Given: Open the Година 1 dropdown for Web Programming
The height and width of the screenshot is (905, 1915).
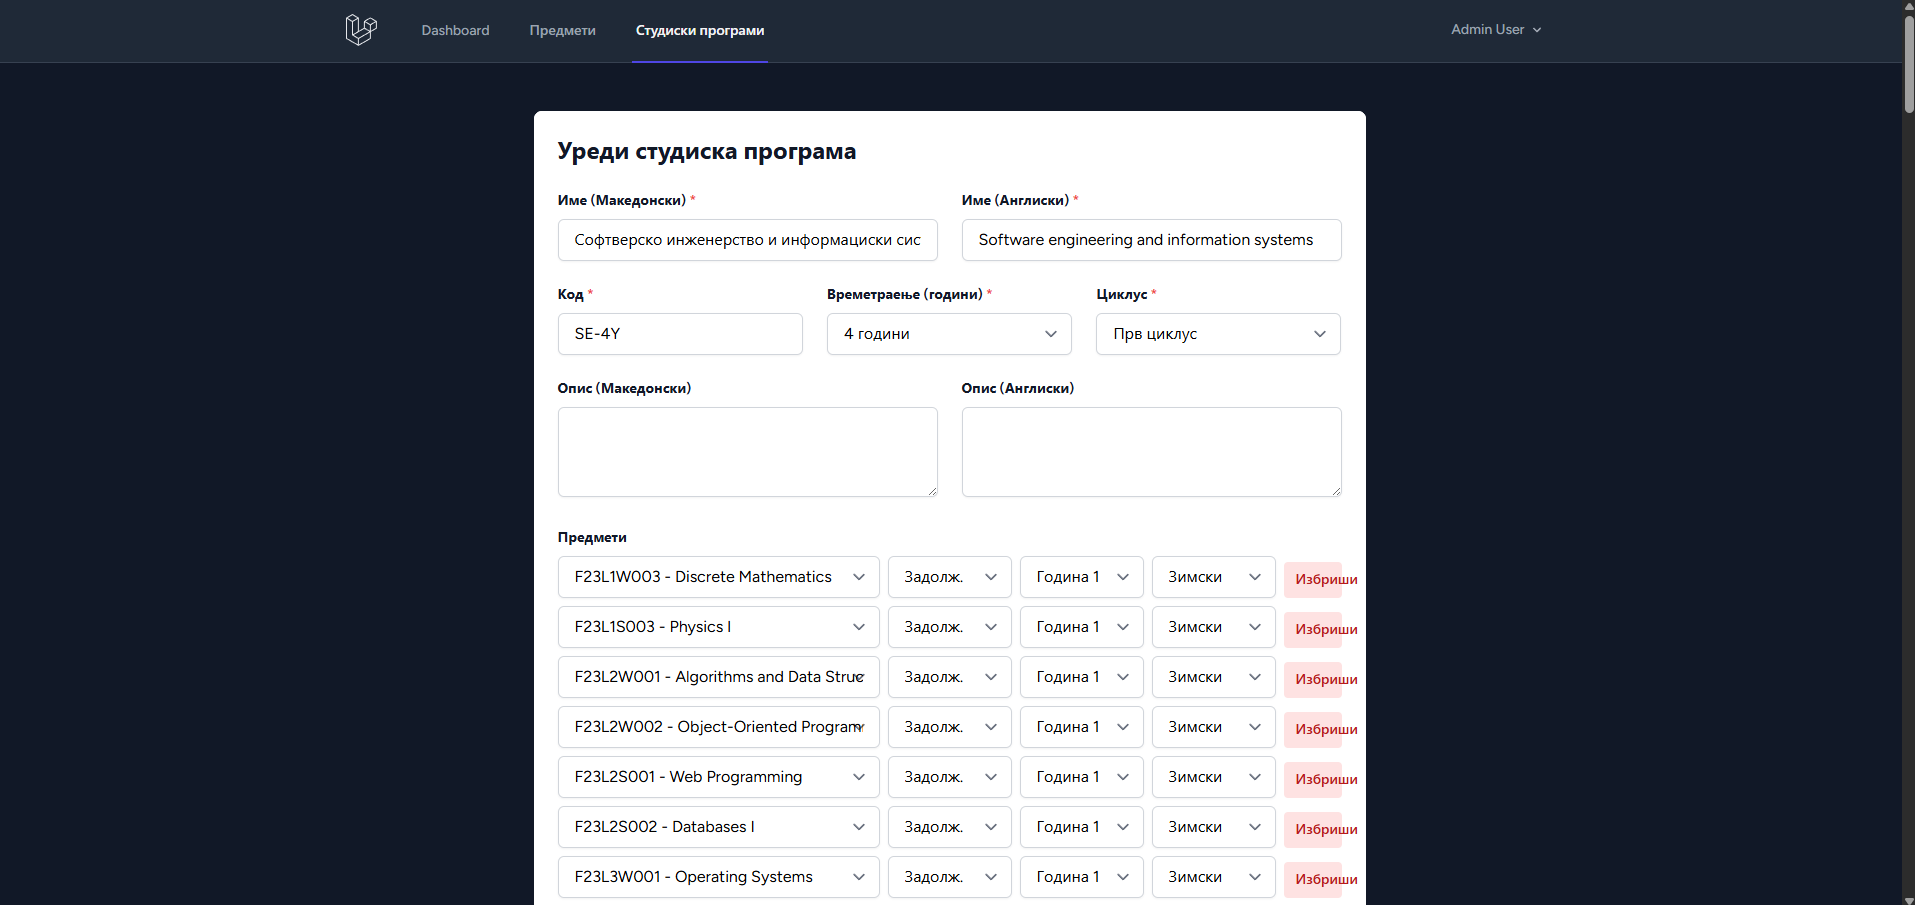Looking at the screenshot, I should (1081, 777).
